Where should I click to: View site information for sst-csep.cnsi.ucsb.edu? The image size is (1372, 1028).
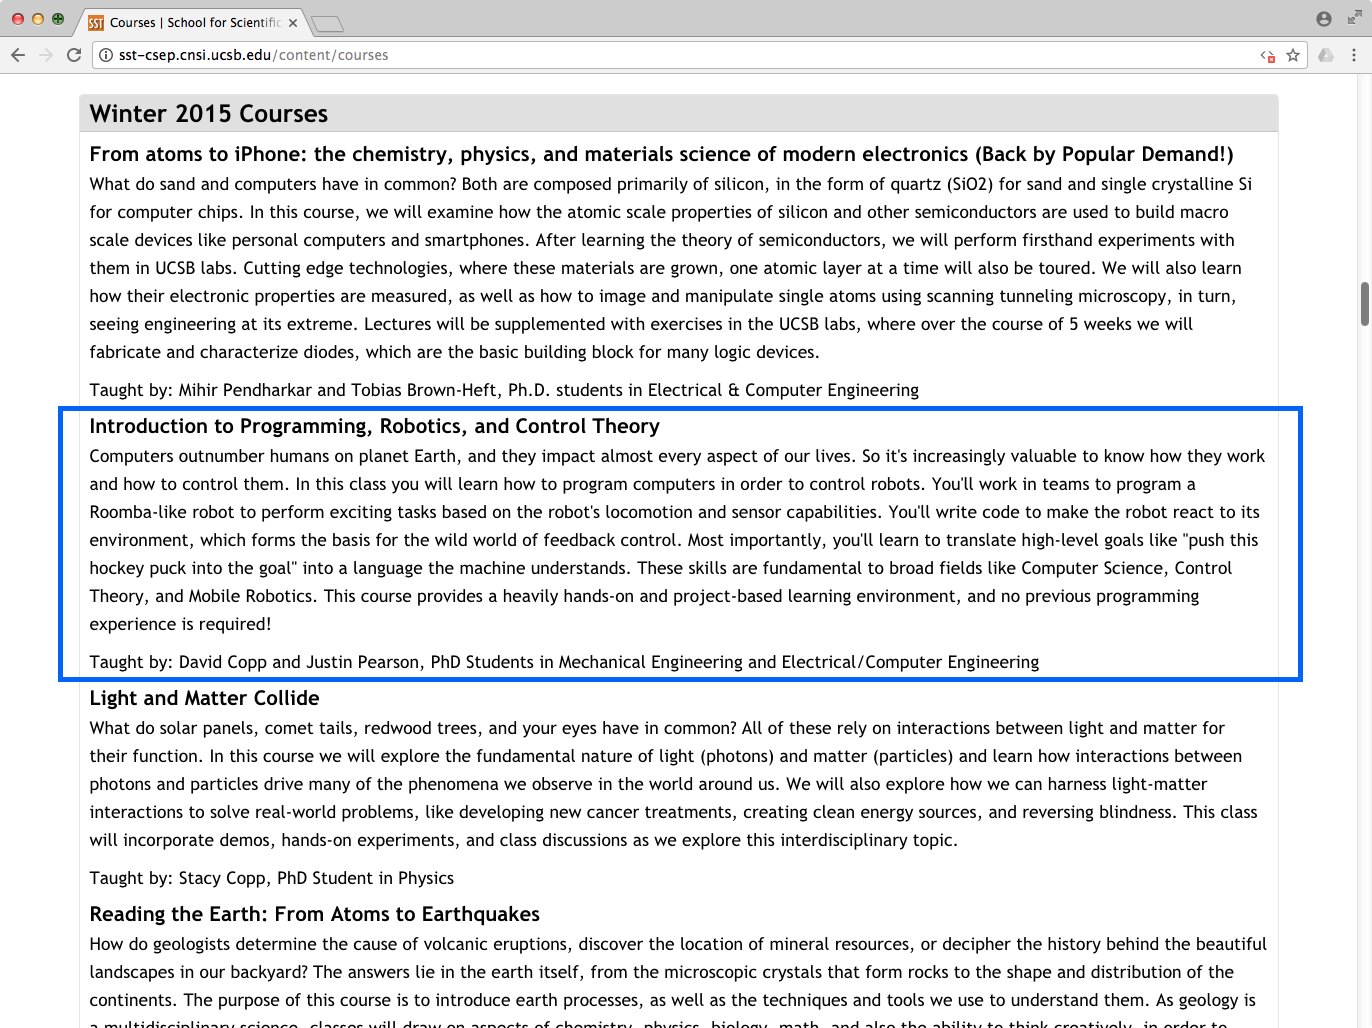coord(106,55)
